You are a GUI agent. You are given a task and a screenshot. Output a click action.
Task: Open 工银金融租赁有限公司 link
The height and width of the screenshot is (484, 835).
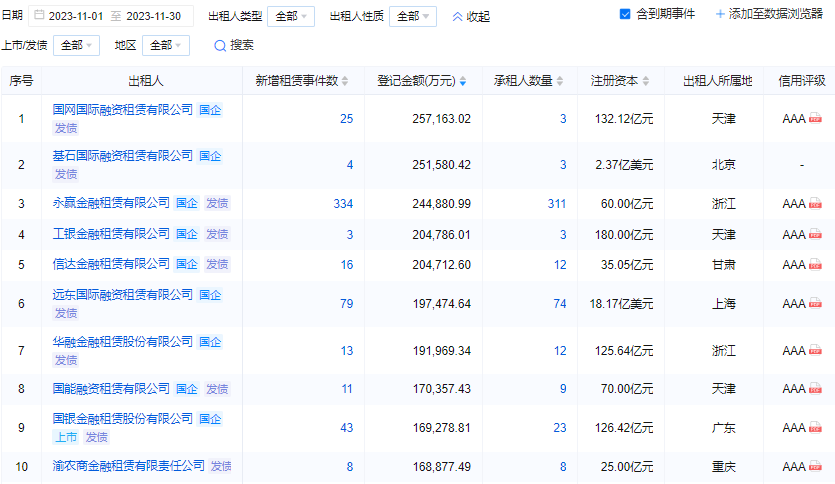tap(111, 234)
